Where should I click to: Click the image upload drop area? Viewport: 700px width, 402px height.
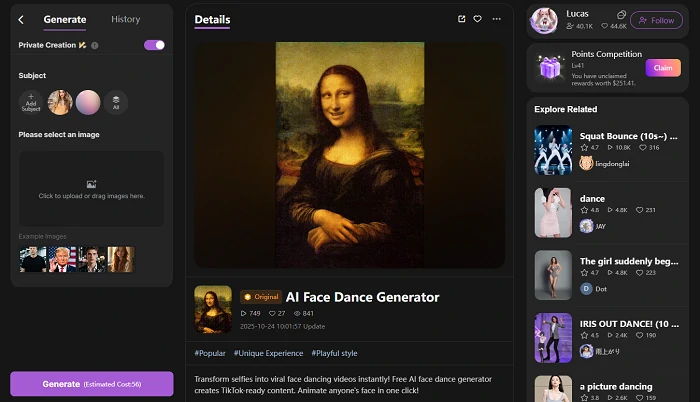pyautogui.click(x=92, y=188)
